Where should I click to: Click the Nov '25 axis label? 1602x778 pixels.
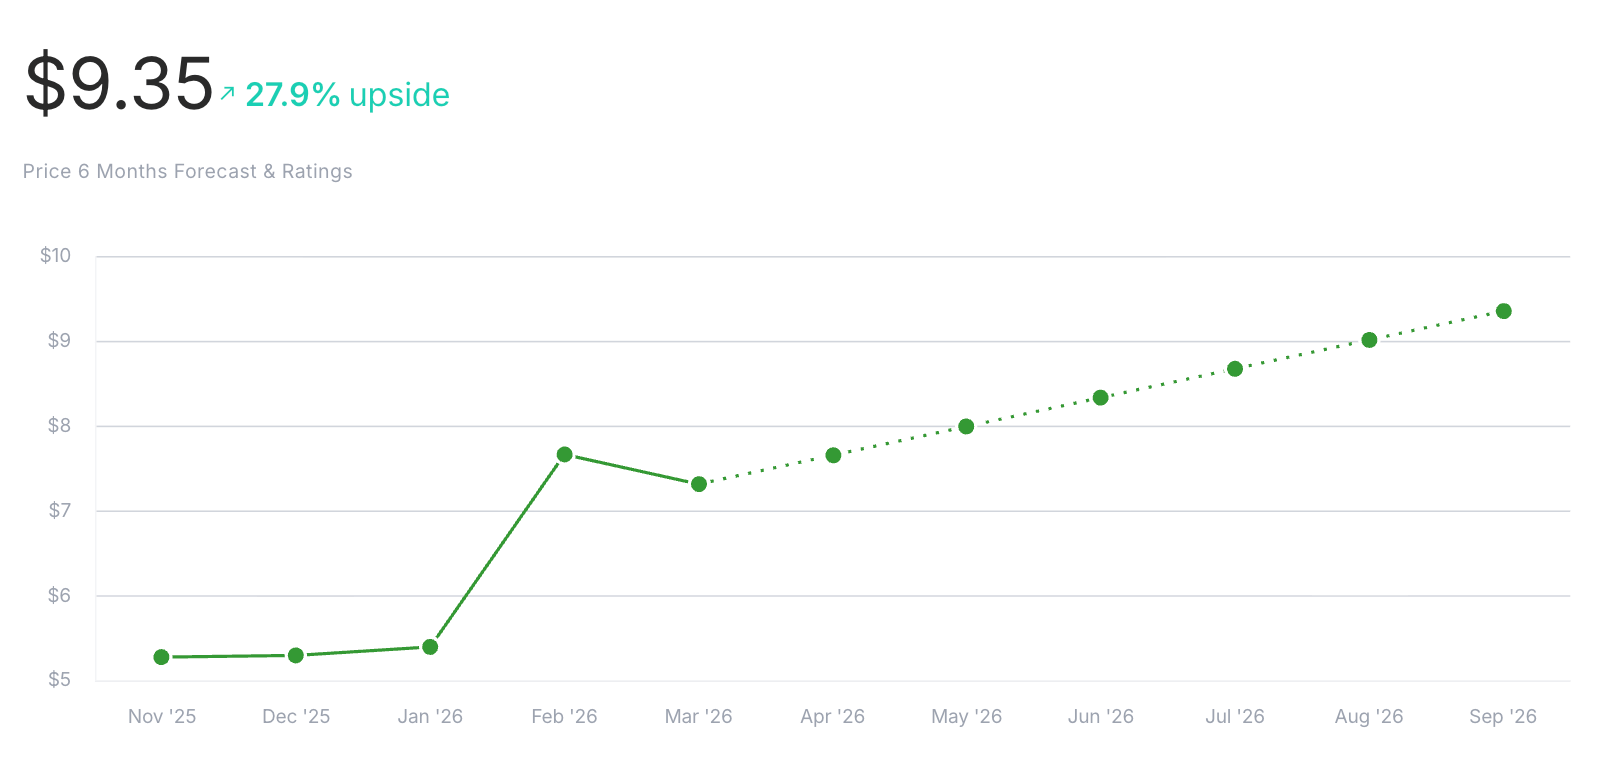pos(162,716)
